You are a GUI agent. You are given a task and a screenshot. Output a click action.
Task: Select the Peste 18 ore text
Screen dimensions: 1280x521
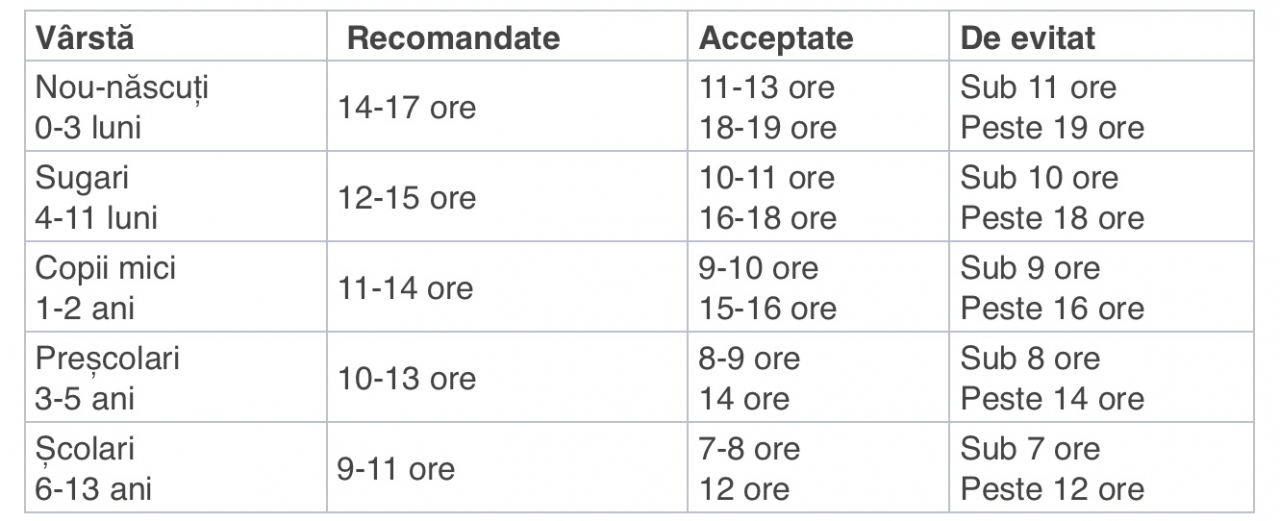pos(1053,218)
